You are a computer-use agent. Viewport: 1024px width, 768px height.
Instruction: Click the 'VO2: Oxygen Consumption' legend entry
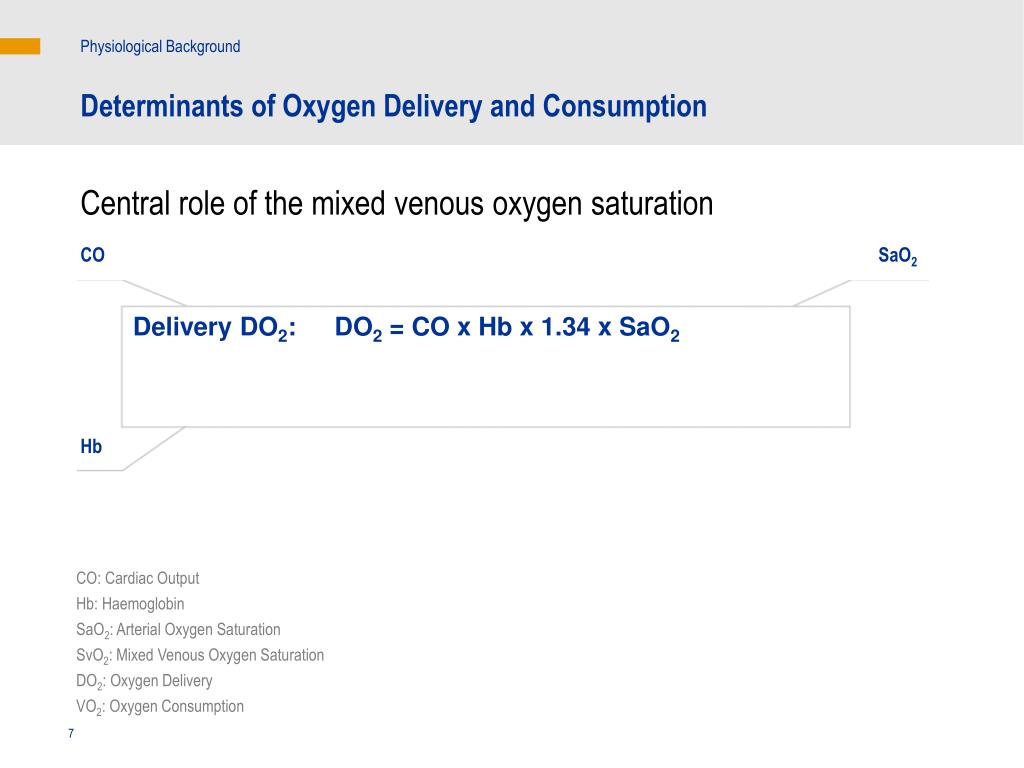pyautogui.click(x=159, y=707)
